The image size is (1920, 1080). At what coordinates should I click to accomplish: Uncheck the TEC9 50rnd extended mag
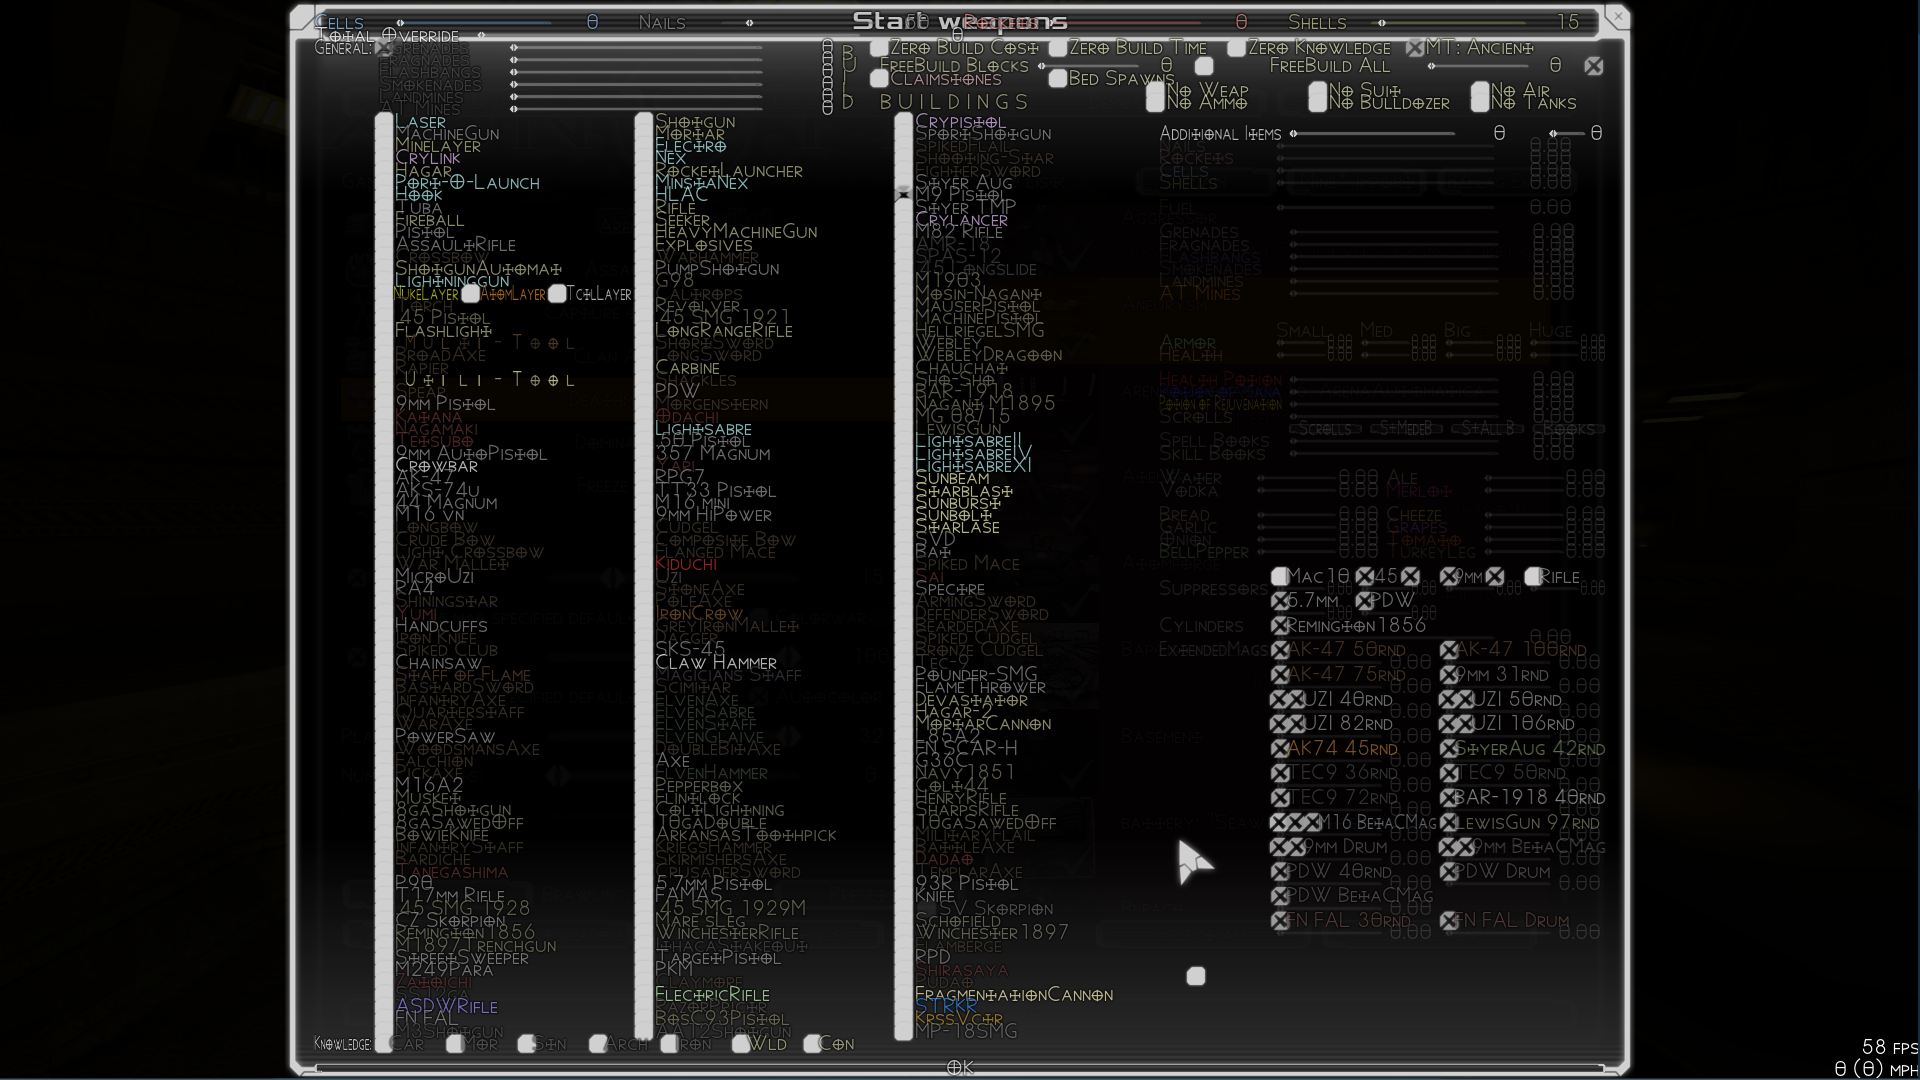coord(1450,773)
